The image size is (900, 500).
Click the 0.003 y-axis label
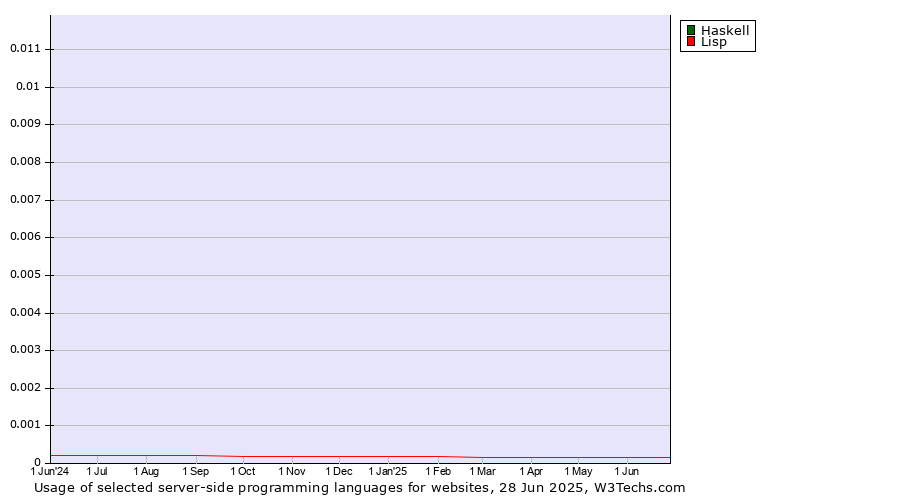tap(25, 350)
